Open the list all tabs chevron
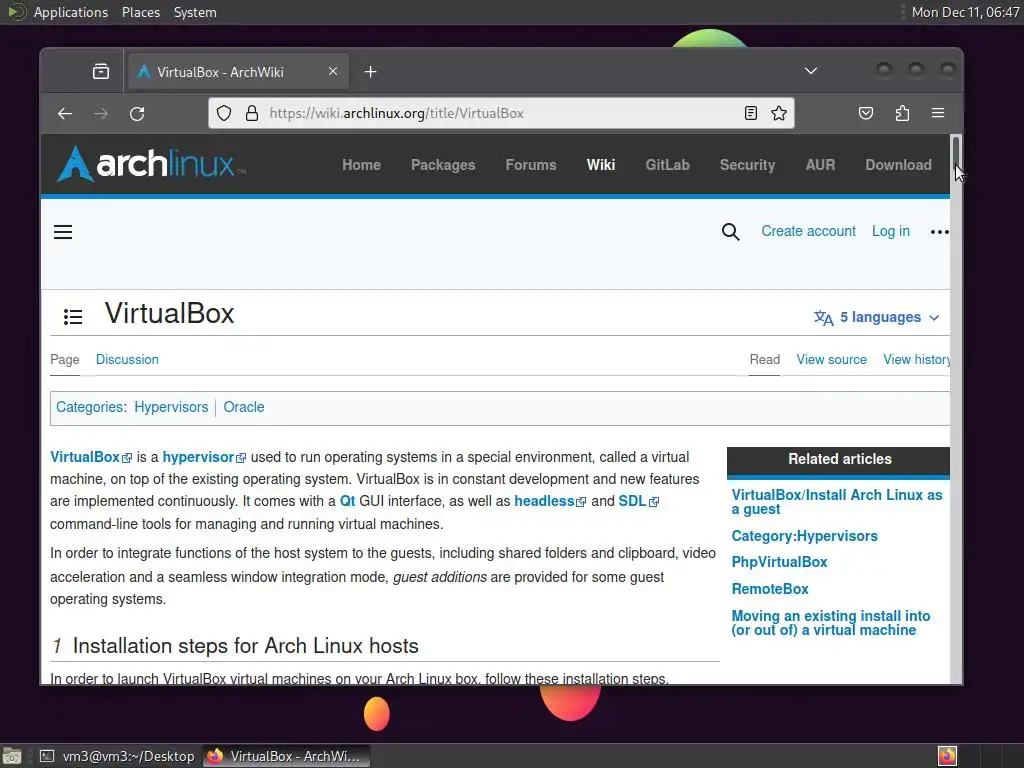 coord(810,71)
